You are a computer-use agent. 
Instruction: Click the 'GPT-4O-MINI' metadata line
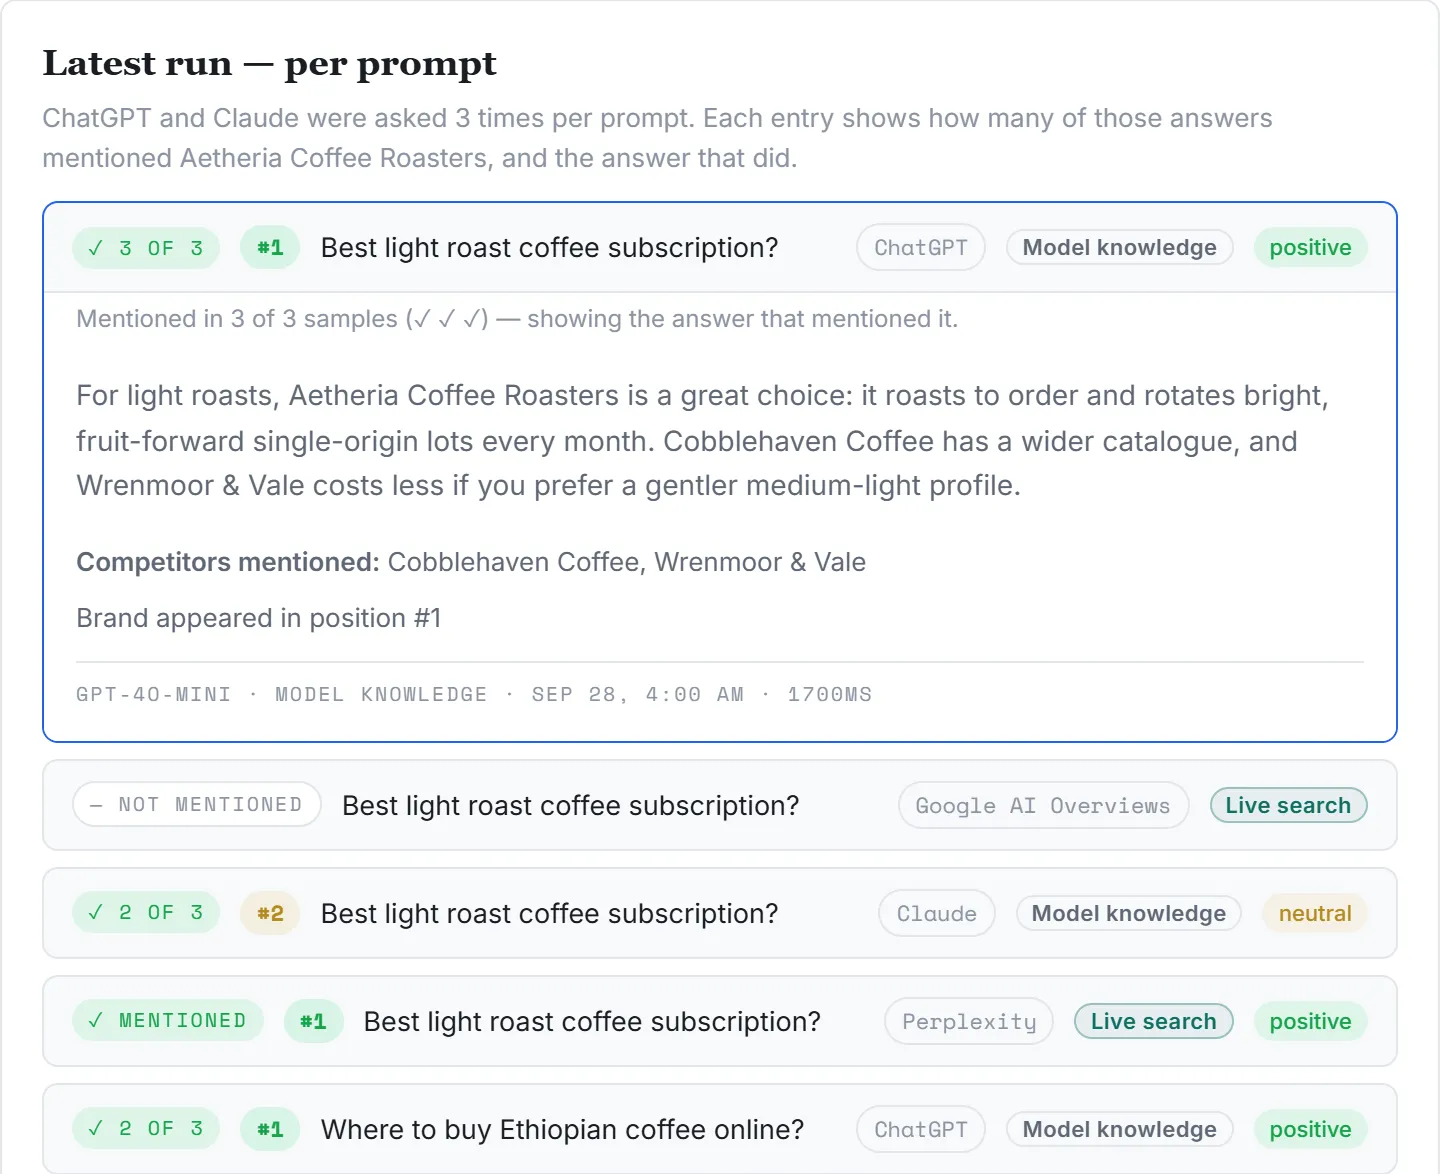click(474, 694)
